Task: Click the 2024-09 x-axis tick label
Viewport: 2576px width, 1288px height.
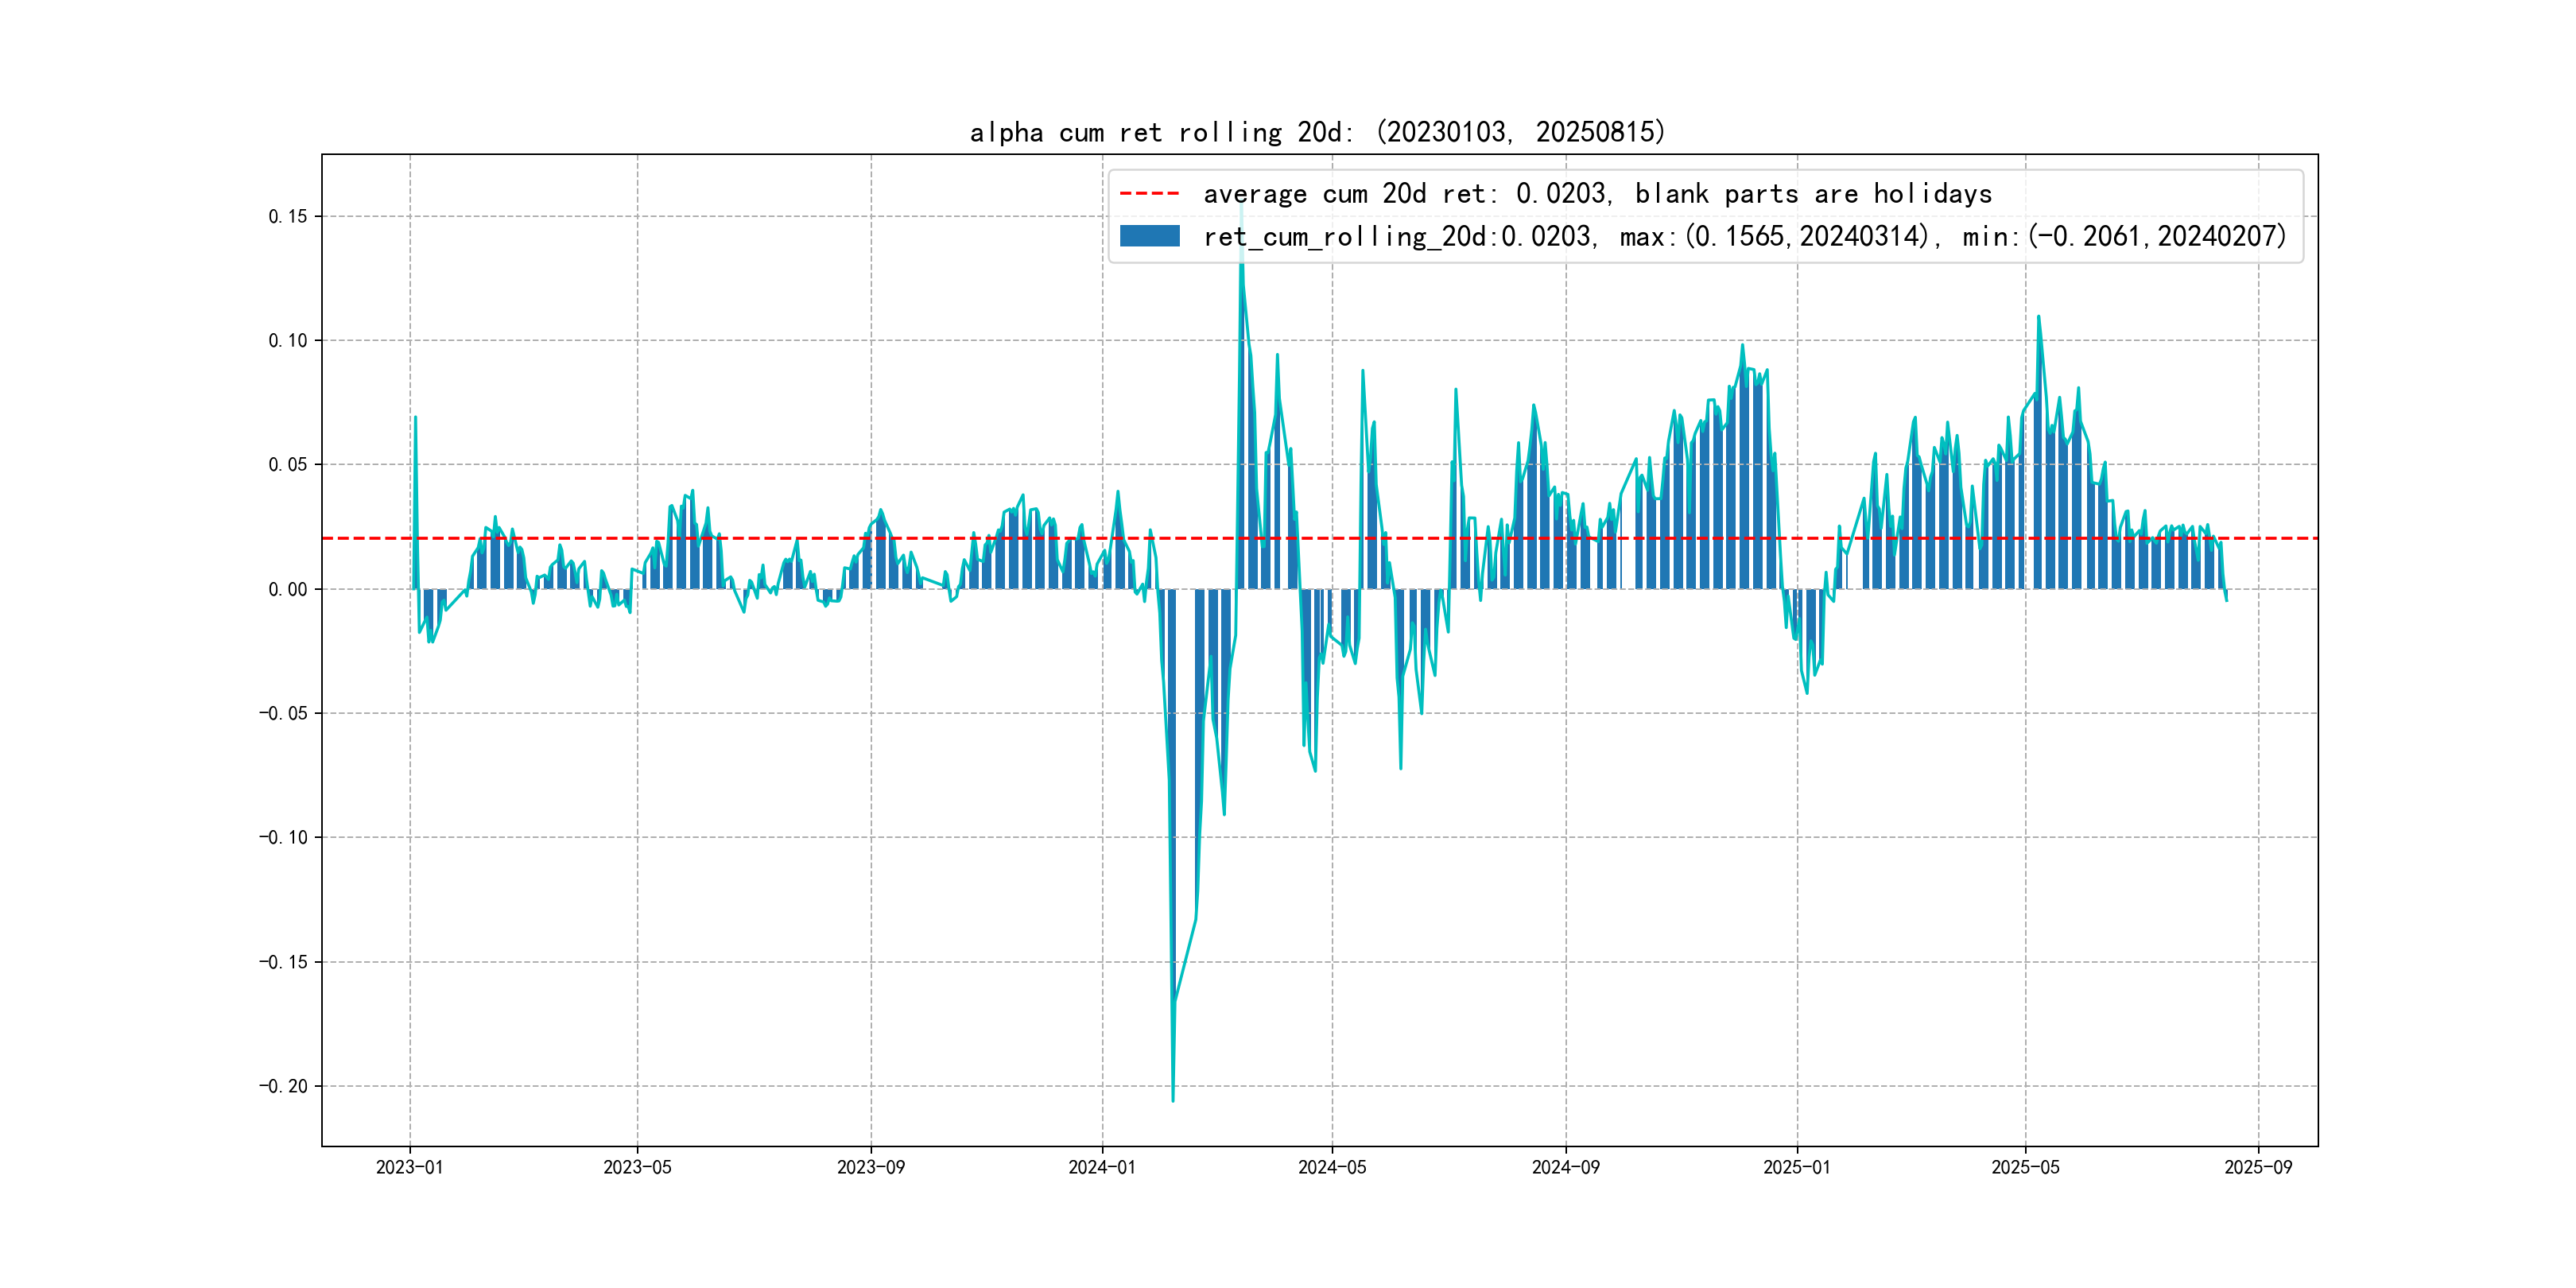Action: point(1565,1167)
